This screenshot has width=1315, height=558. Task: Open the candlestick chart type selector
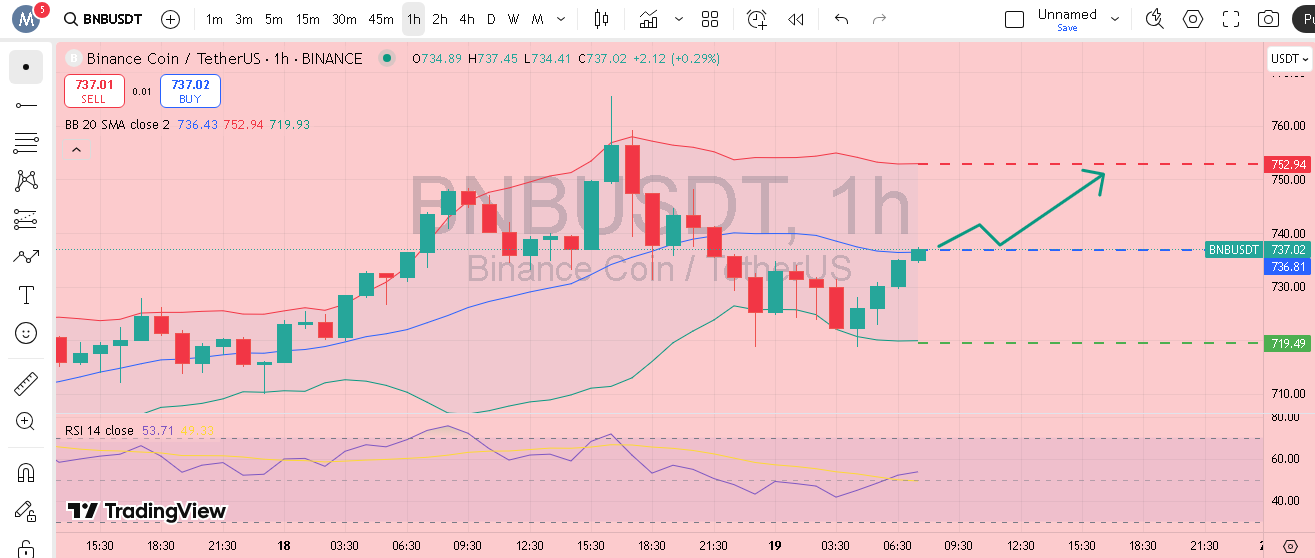point(601,19)
